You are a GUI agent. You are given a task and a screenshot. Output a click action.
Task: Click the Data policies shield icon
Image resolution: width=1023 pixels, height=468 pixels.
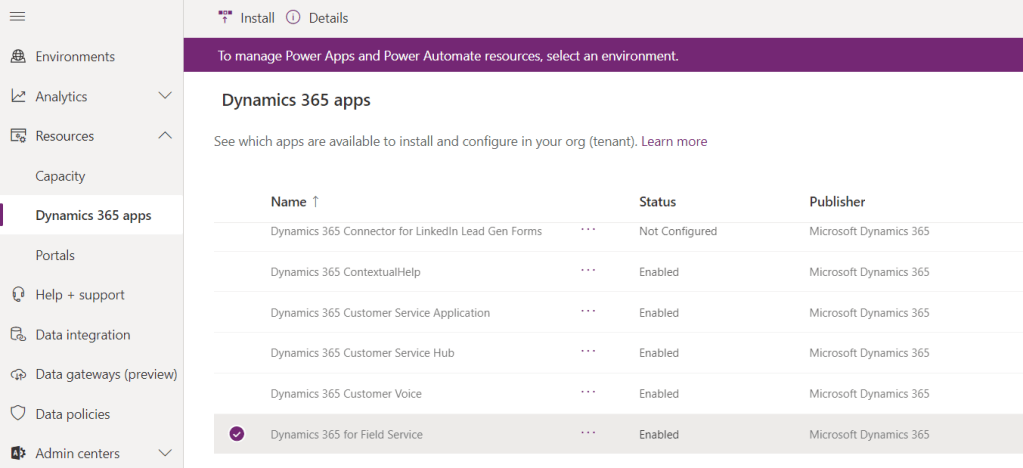[x=18, y=414]
